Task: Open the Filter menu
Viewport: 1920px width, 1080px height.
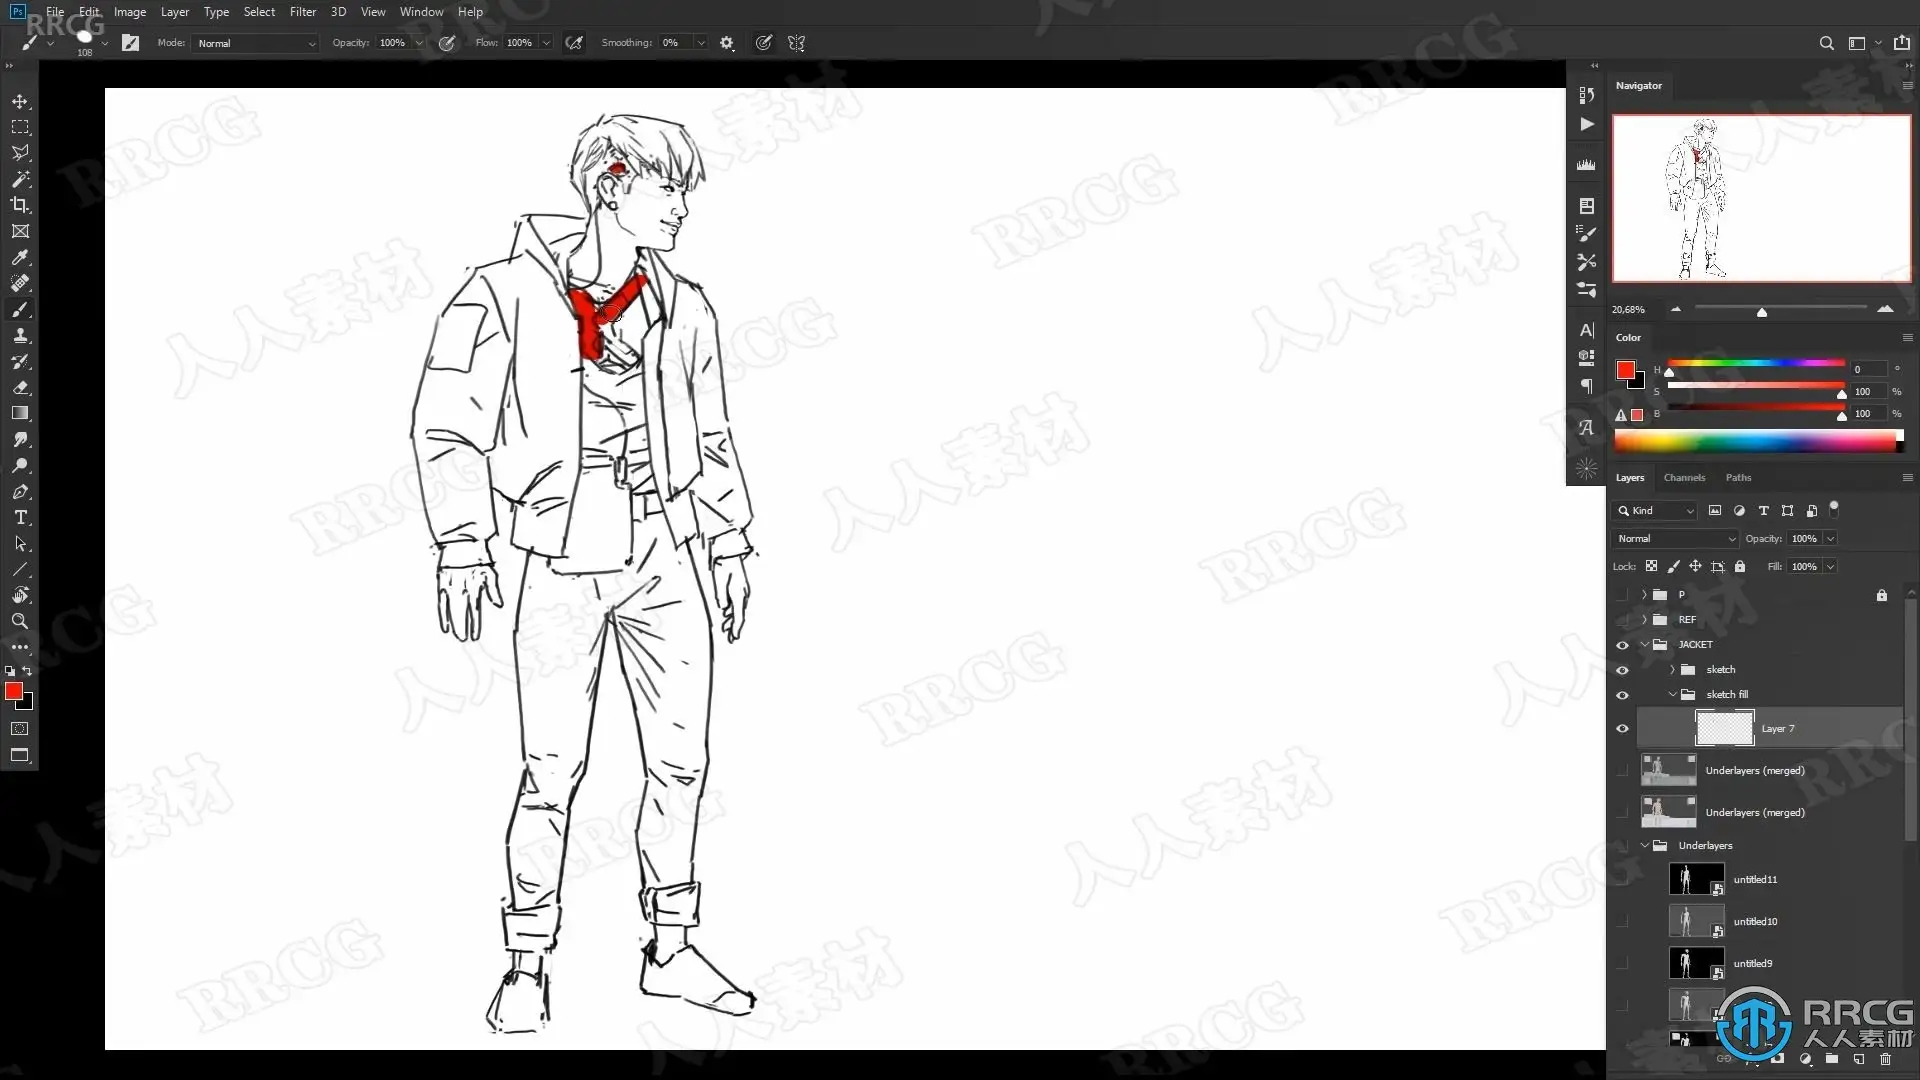Action: click(302, 12)
